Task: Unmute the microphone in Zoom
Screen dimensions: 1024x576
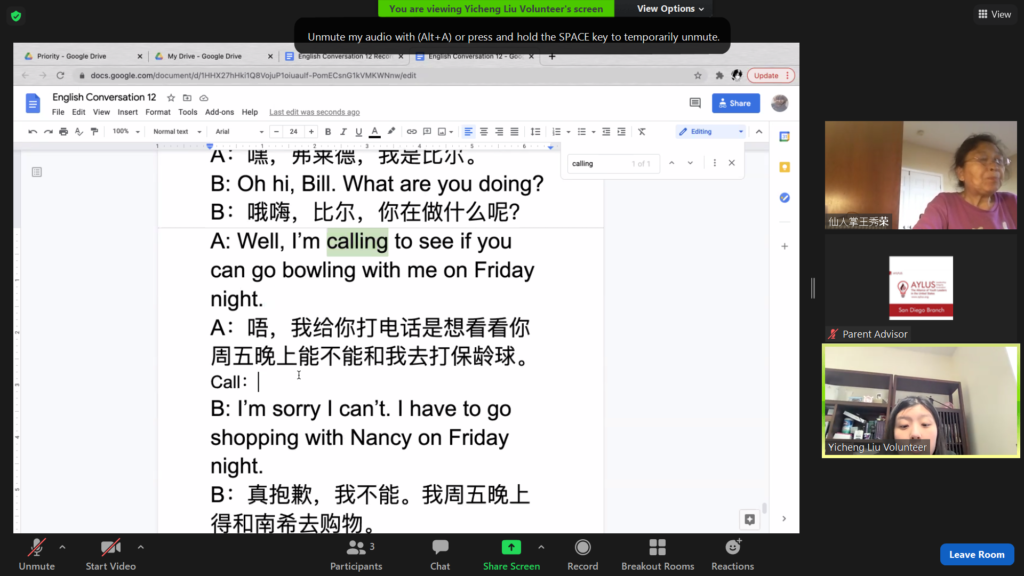Action: tap(37, 554)
